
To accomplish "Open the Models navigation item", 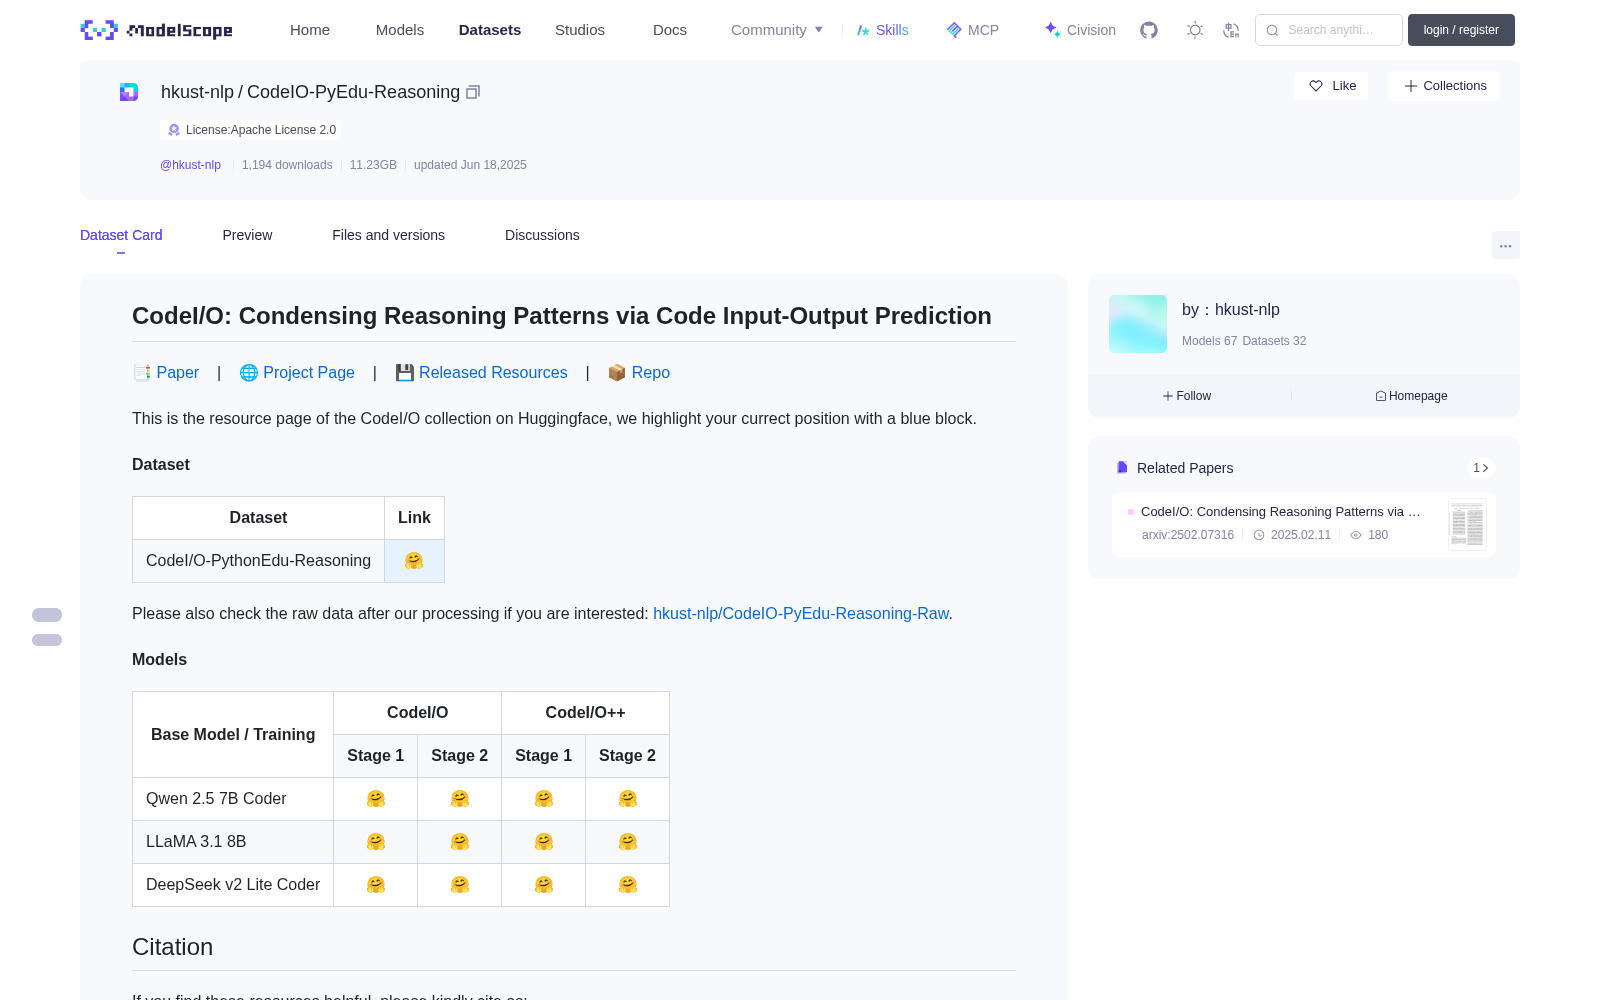I will coord(400,30).
